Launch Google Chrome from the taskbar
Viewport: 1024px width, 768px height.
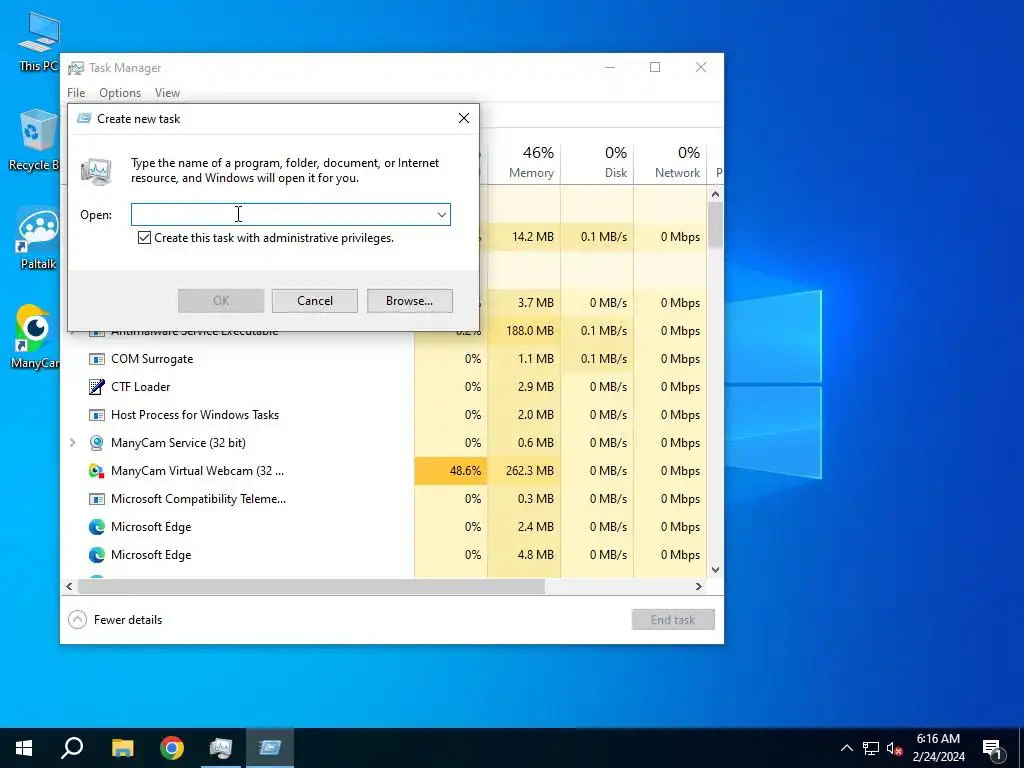[172, 748]
